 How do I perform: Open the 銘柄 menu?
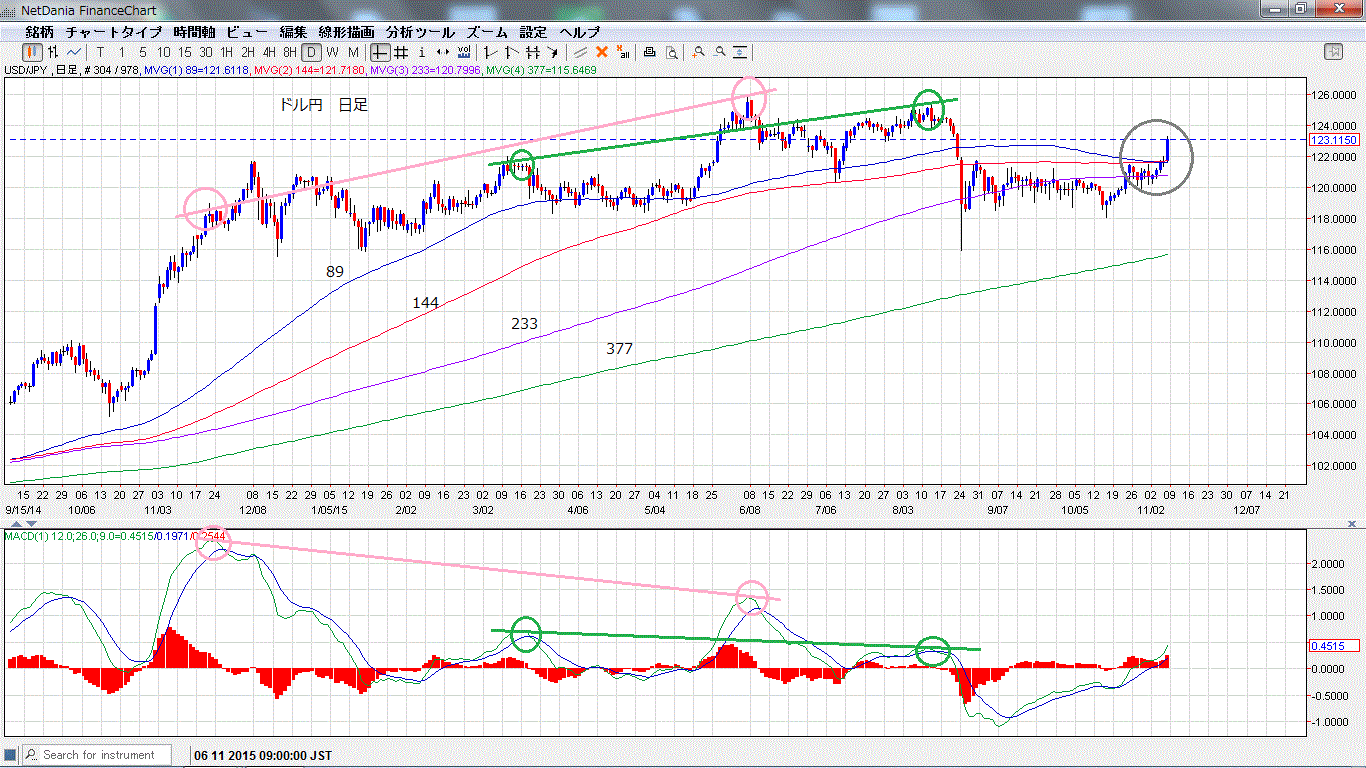coord(39,32)
